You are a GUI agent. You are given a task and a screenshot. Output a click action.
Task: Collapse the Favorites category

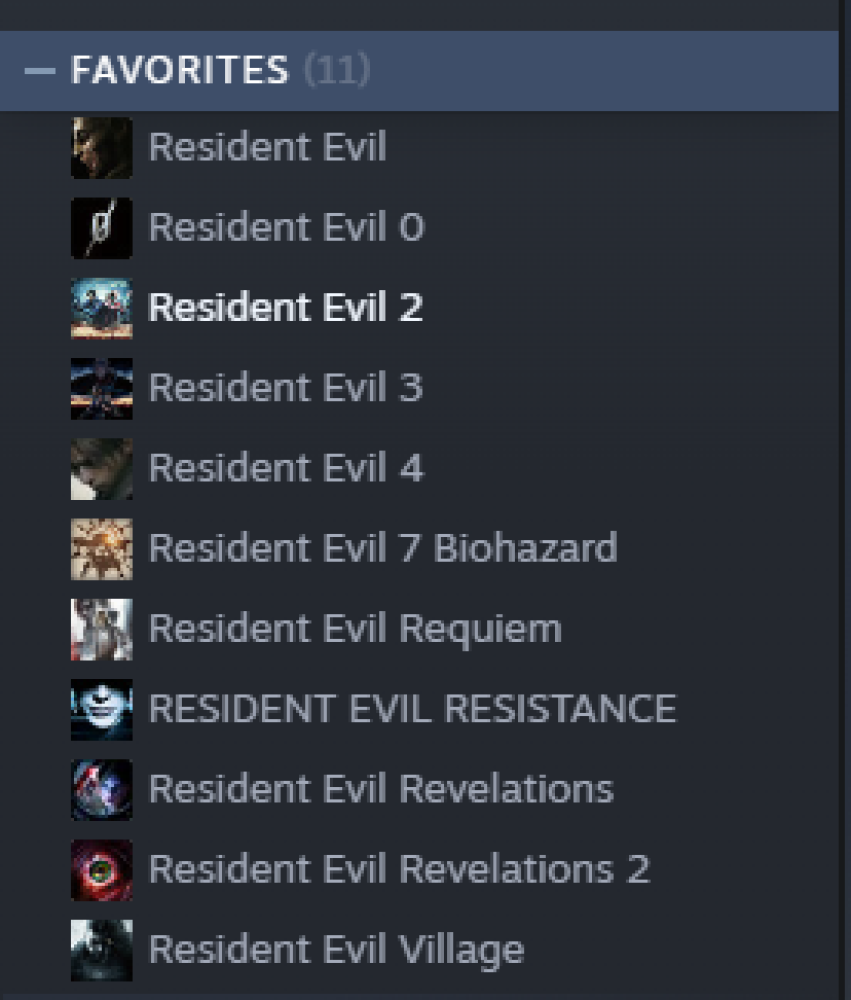coord(40,70)
